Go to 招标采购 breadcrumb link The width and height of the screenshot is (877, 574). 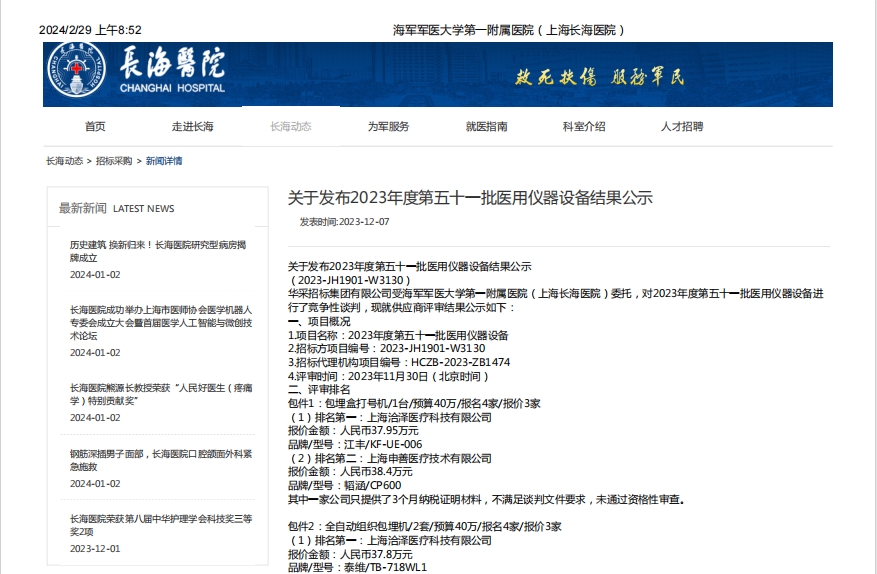pyautogui.click(x=114, y=161)
